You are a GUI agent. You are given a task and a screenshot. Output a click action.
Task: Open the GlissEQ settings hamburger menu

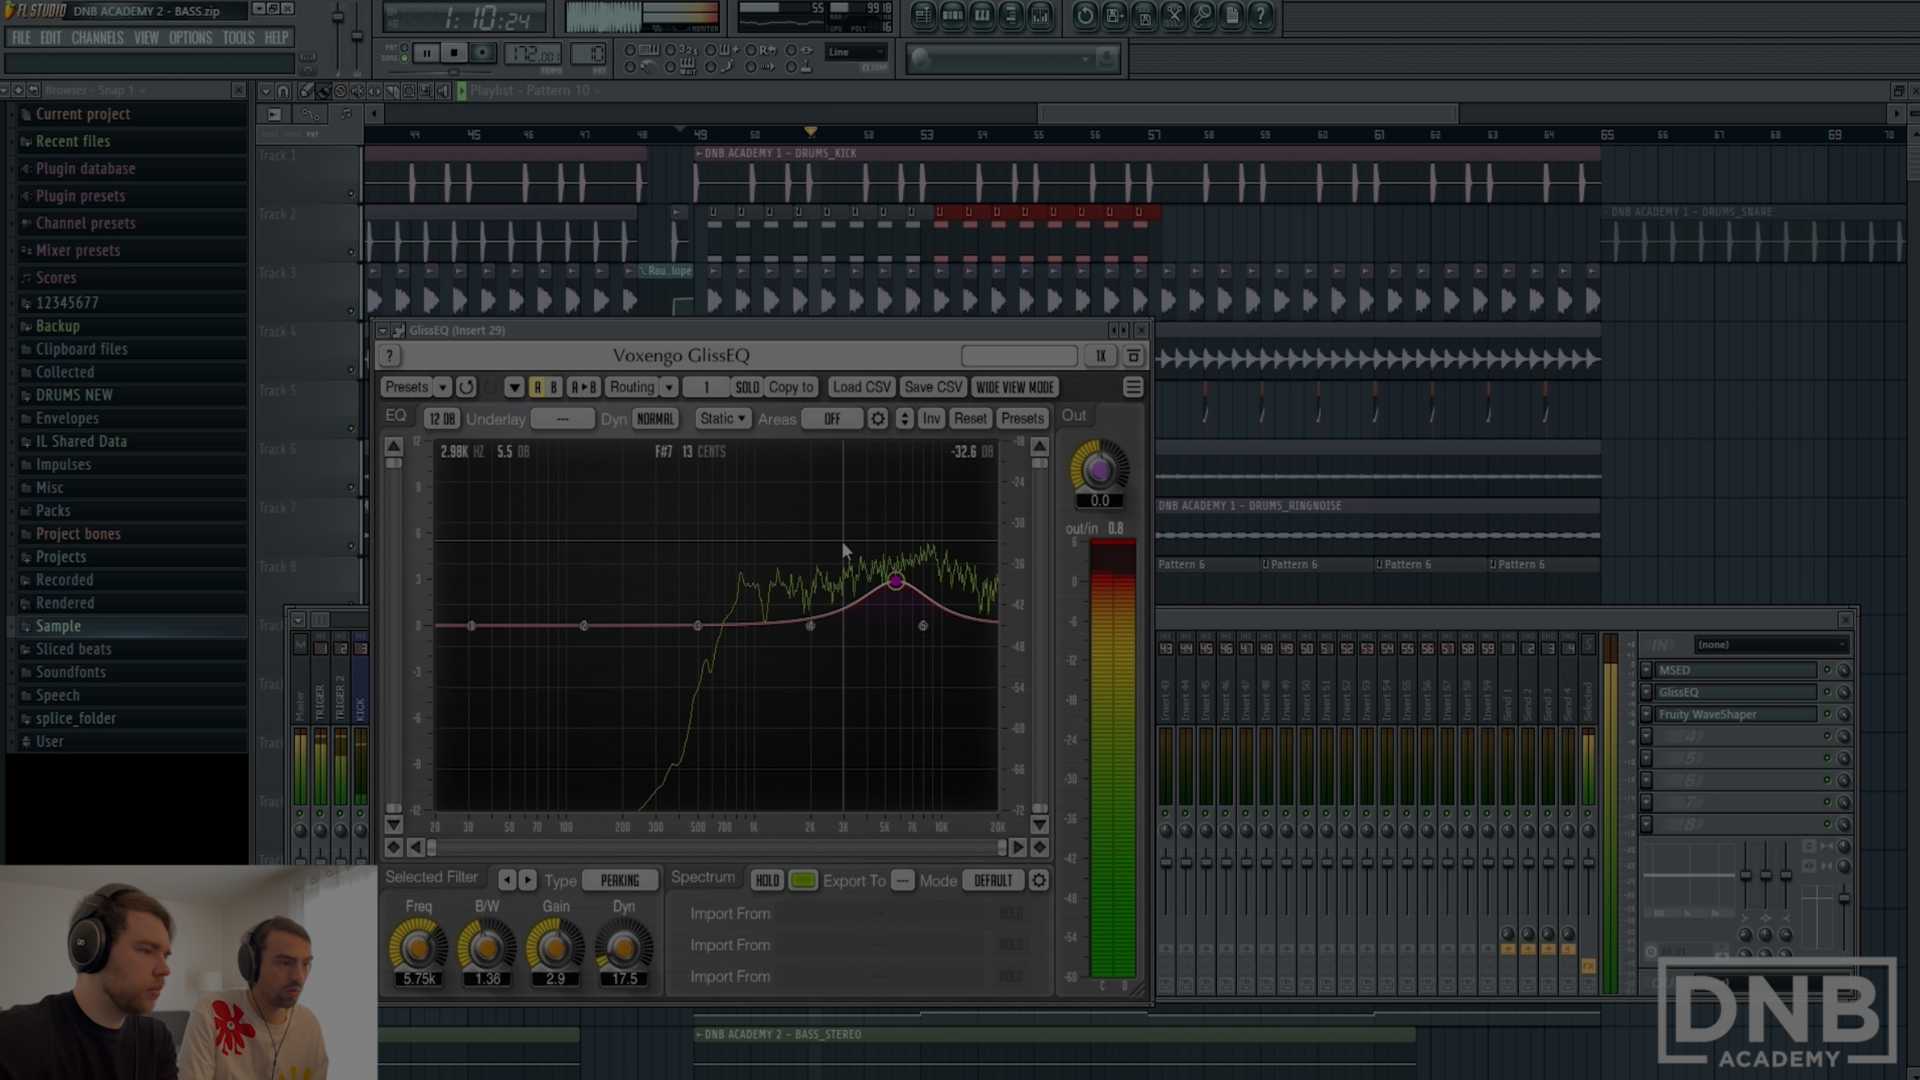(x=1133, y=387)
